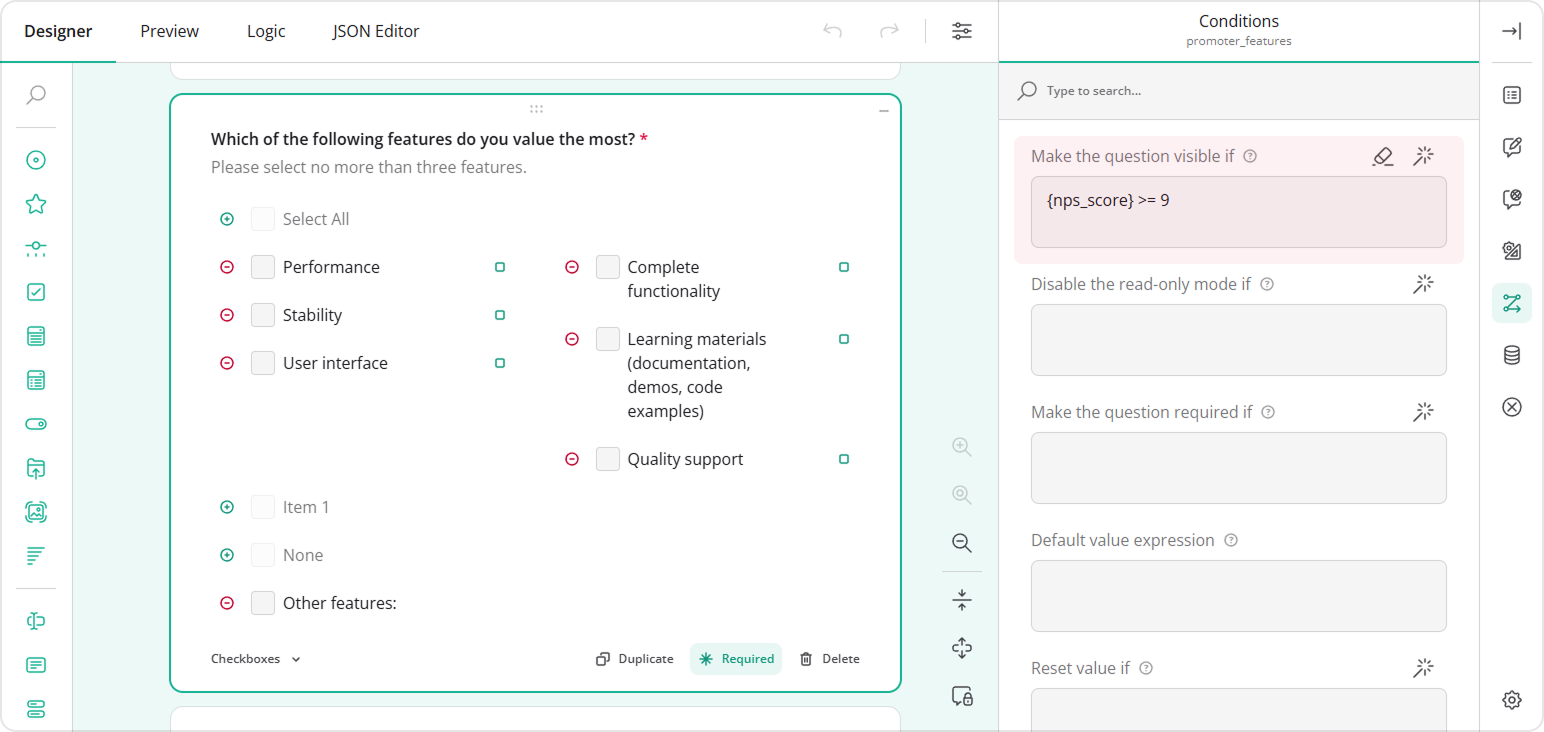
Task: Edit the nps_score visible-if expression
Action: point(1239,212)
